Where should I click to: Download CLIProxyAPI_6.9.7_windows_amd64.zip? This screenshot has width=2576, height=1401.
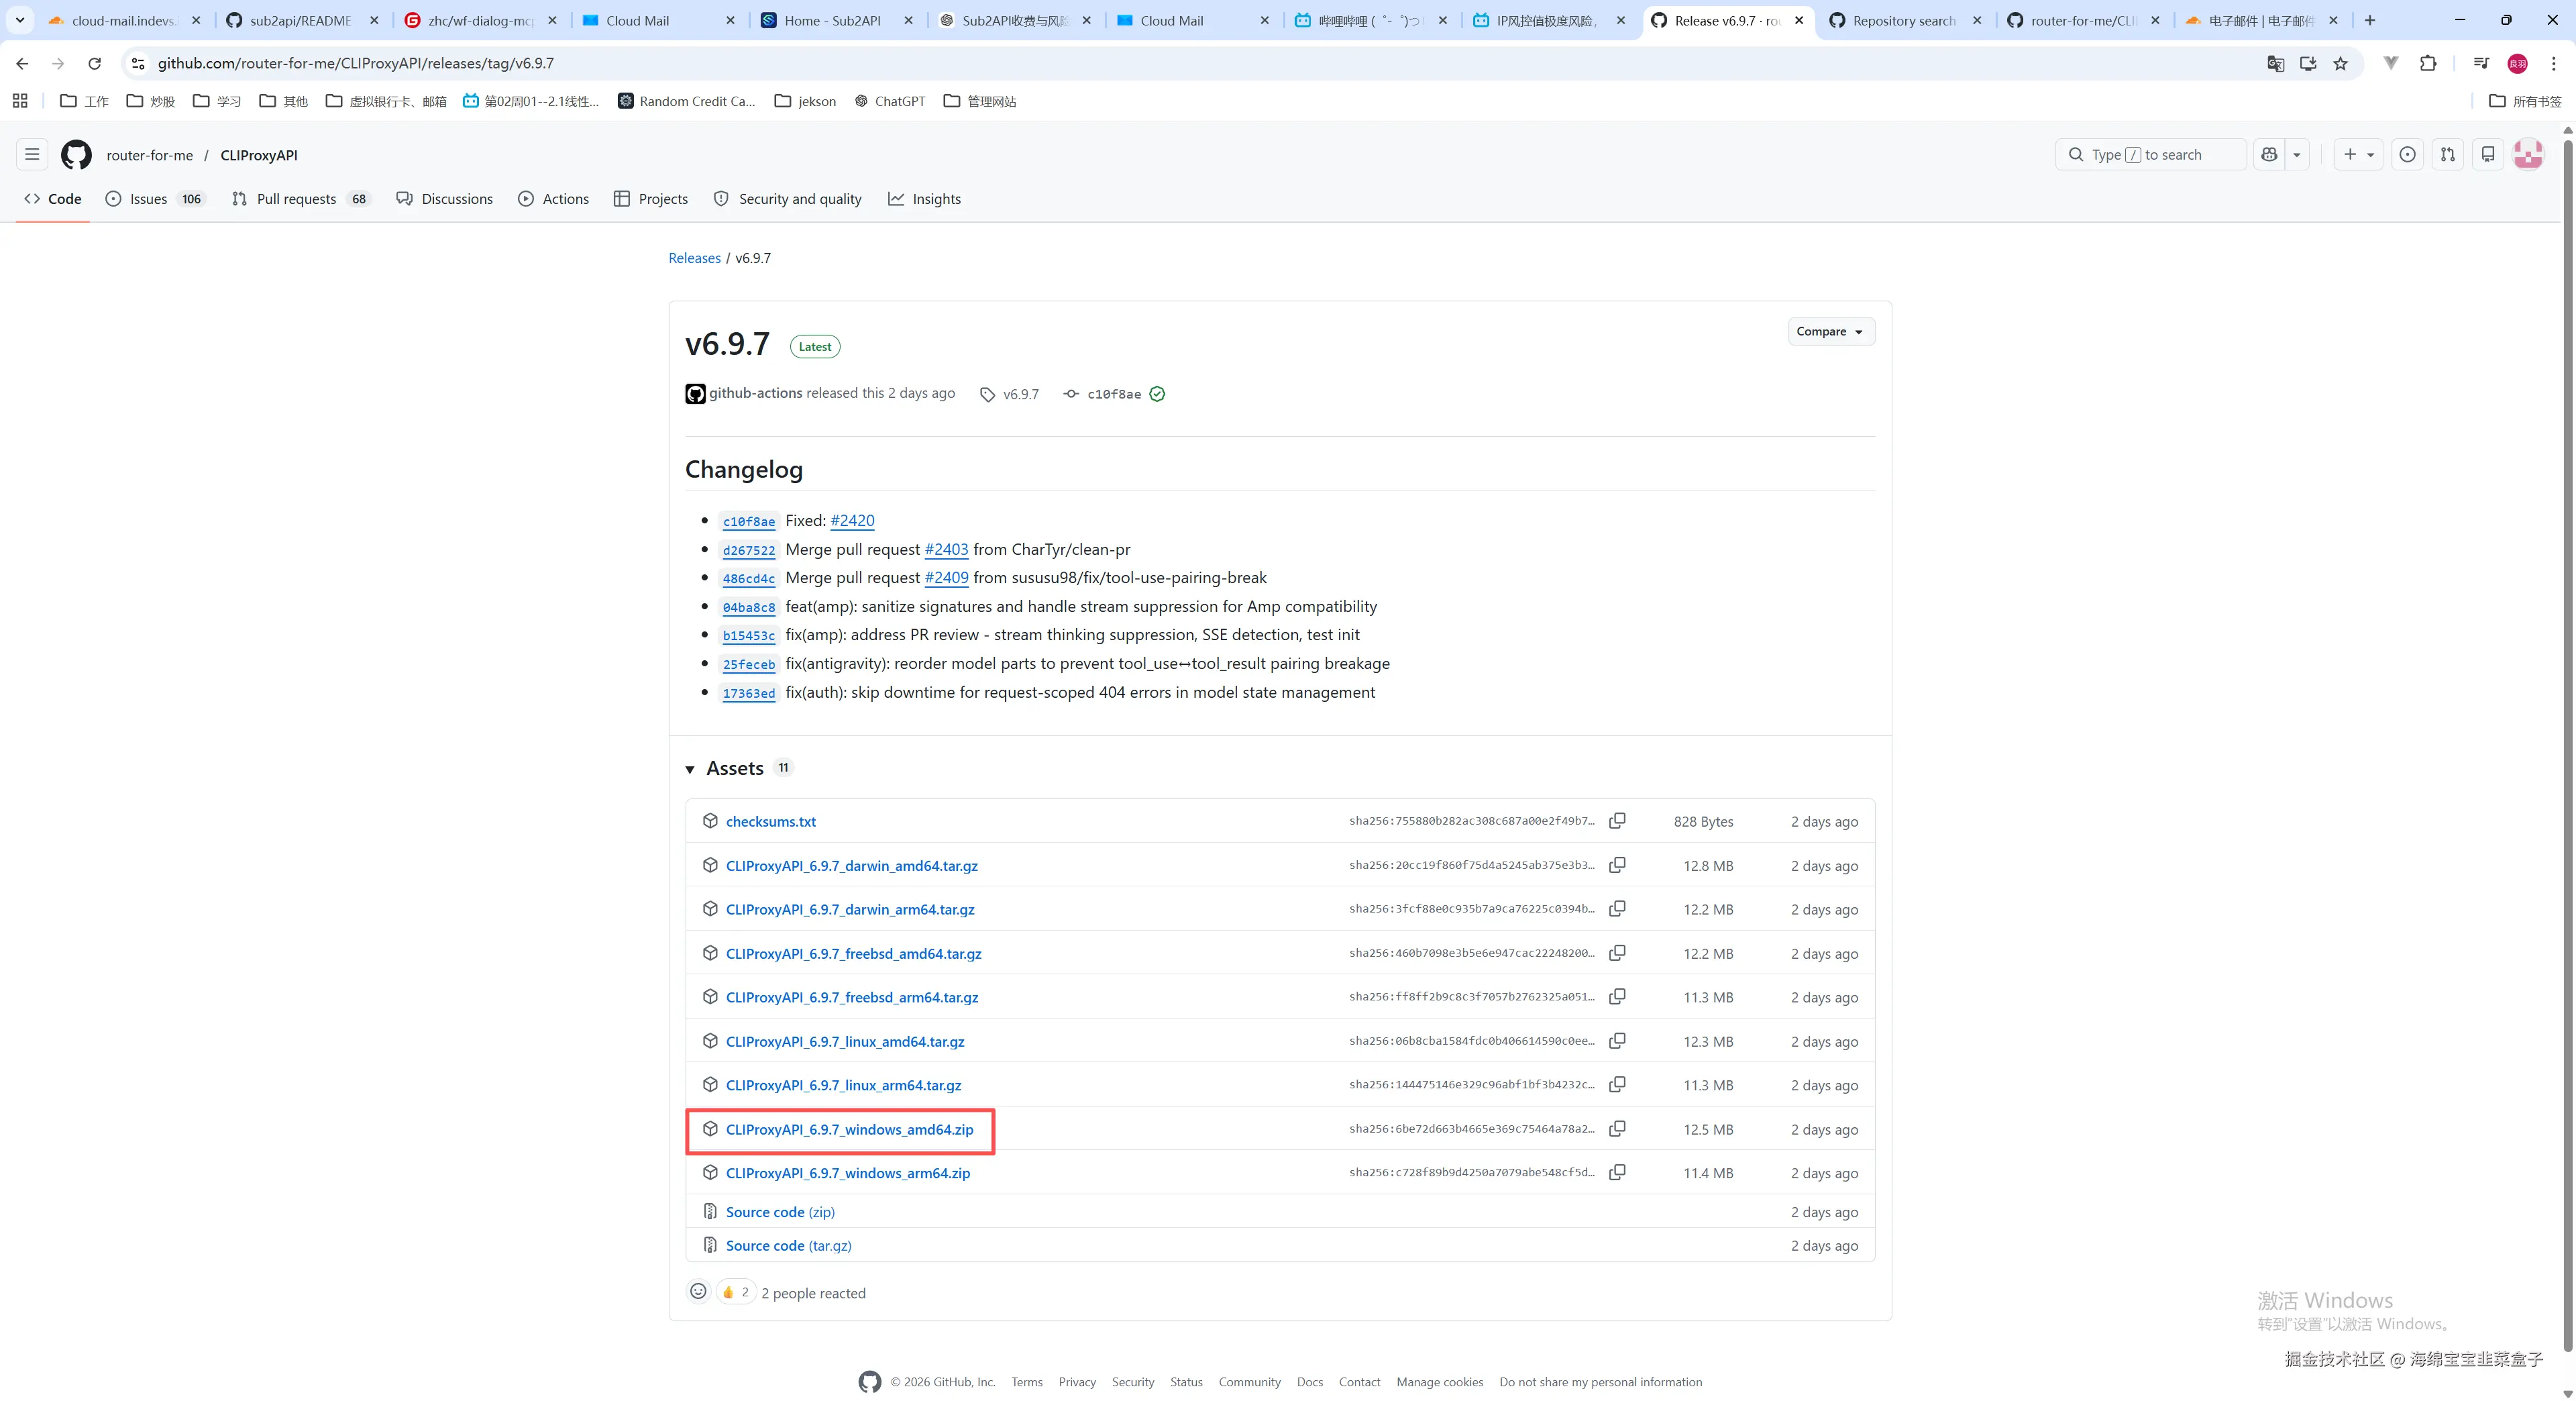[x=849, y=1130]
